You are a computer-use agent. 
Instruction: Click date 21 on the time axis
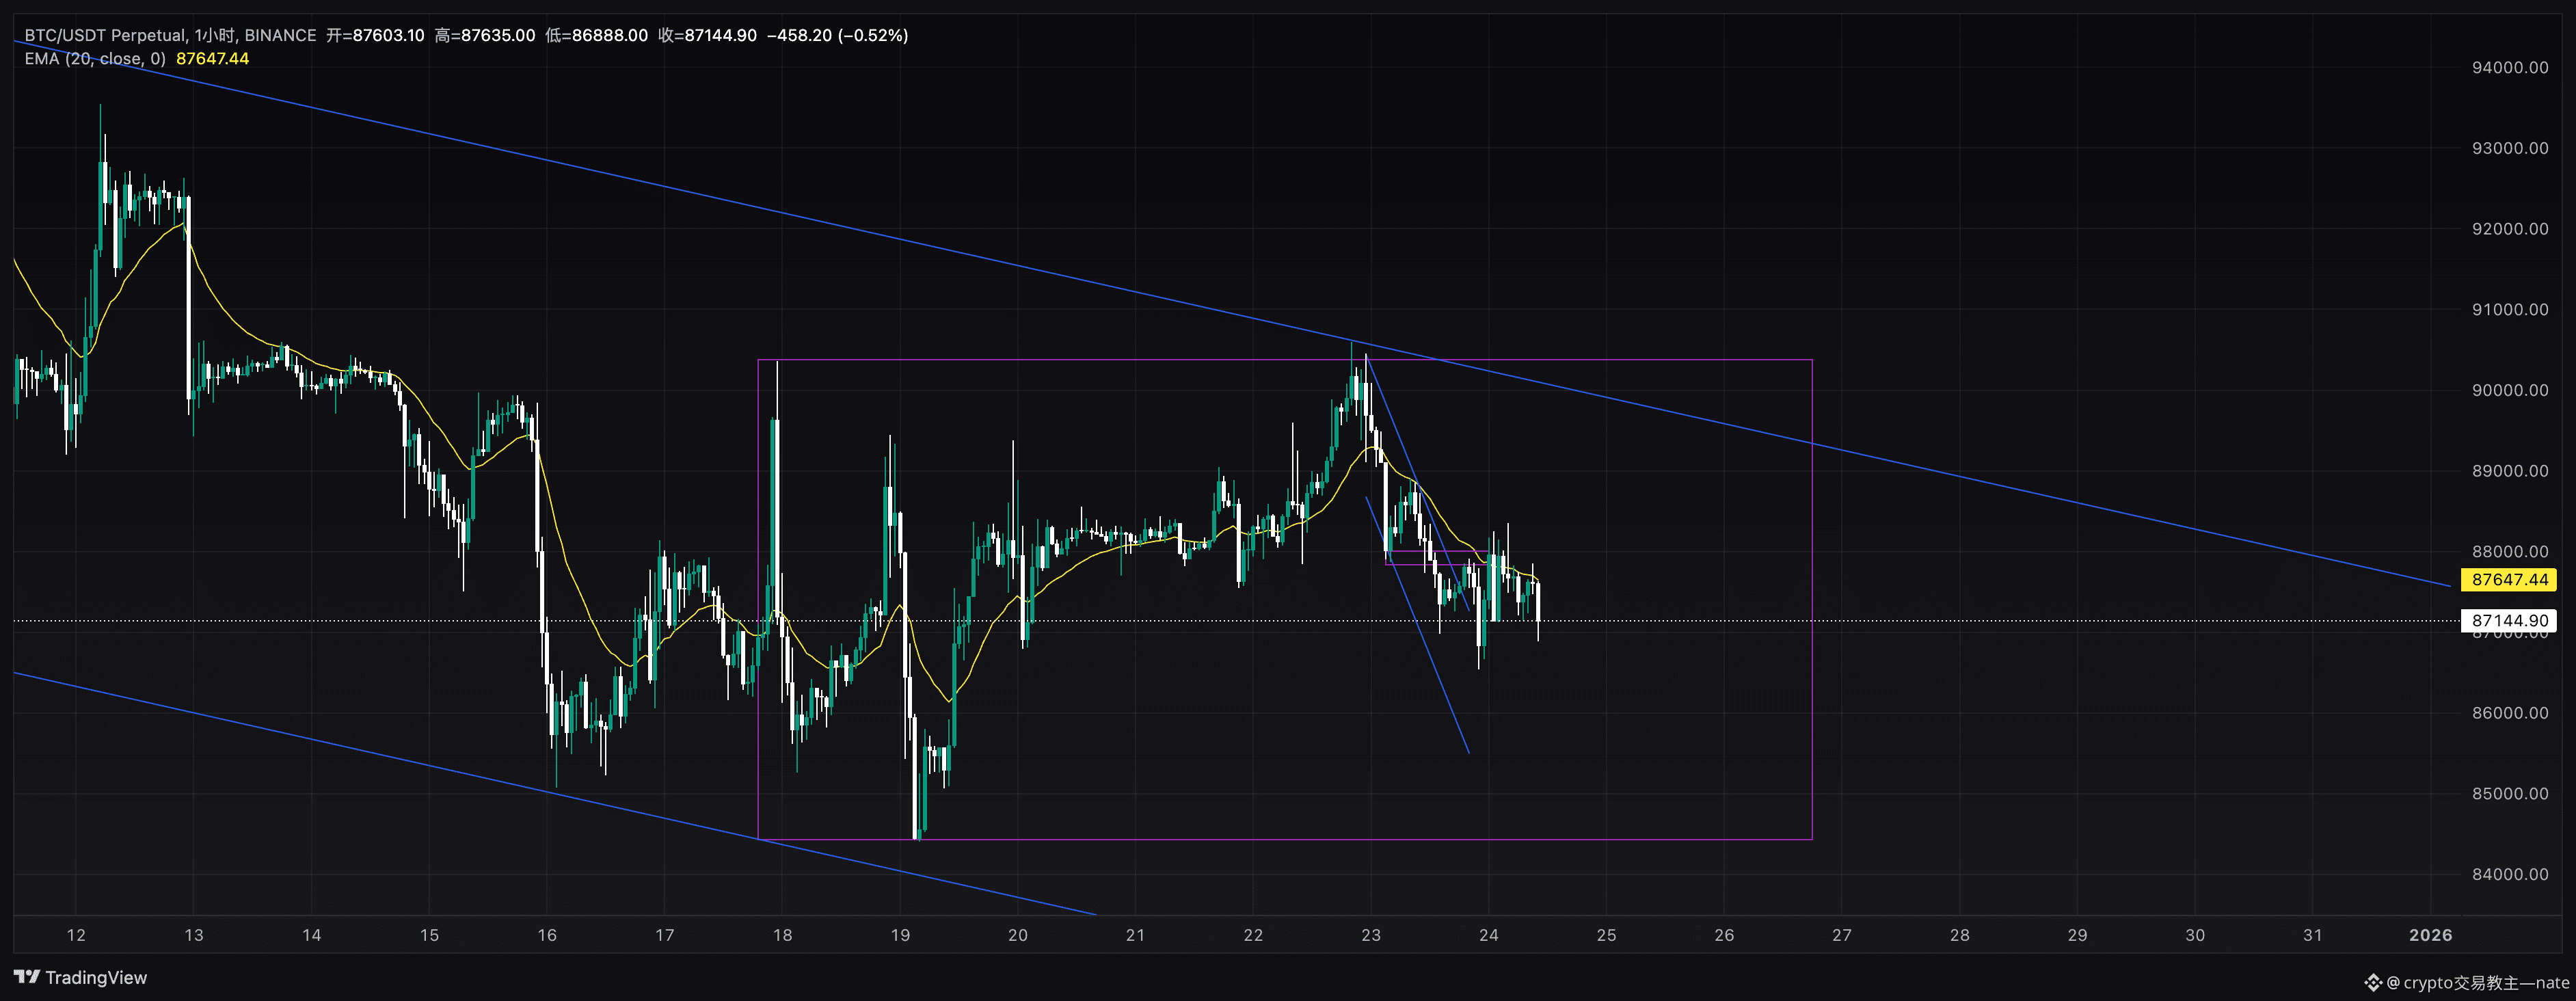1136,935
